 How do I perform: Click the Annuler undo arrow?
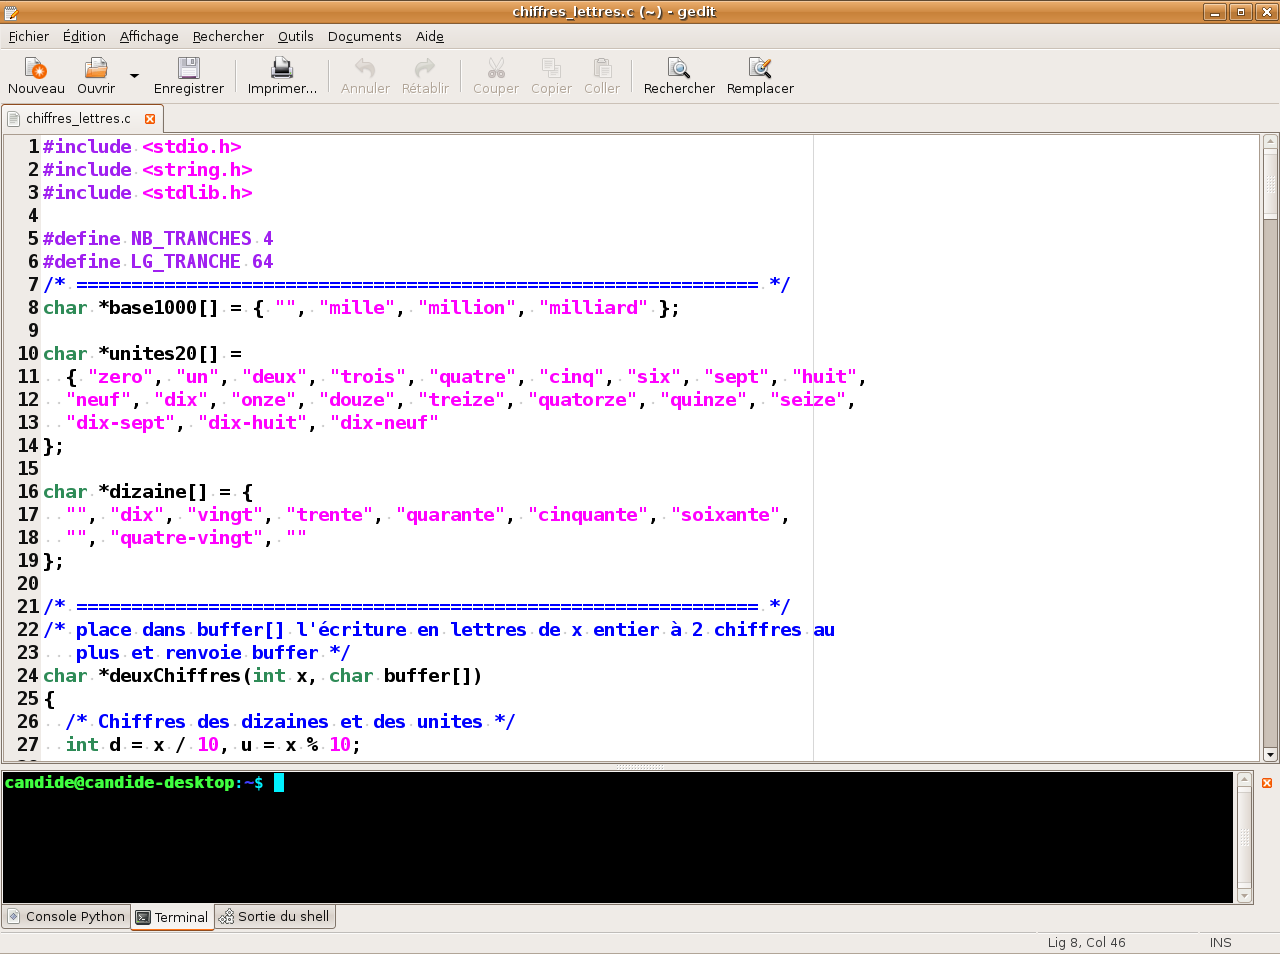point(365,68)
